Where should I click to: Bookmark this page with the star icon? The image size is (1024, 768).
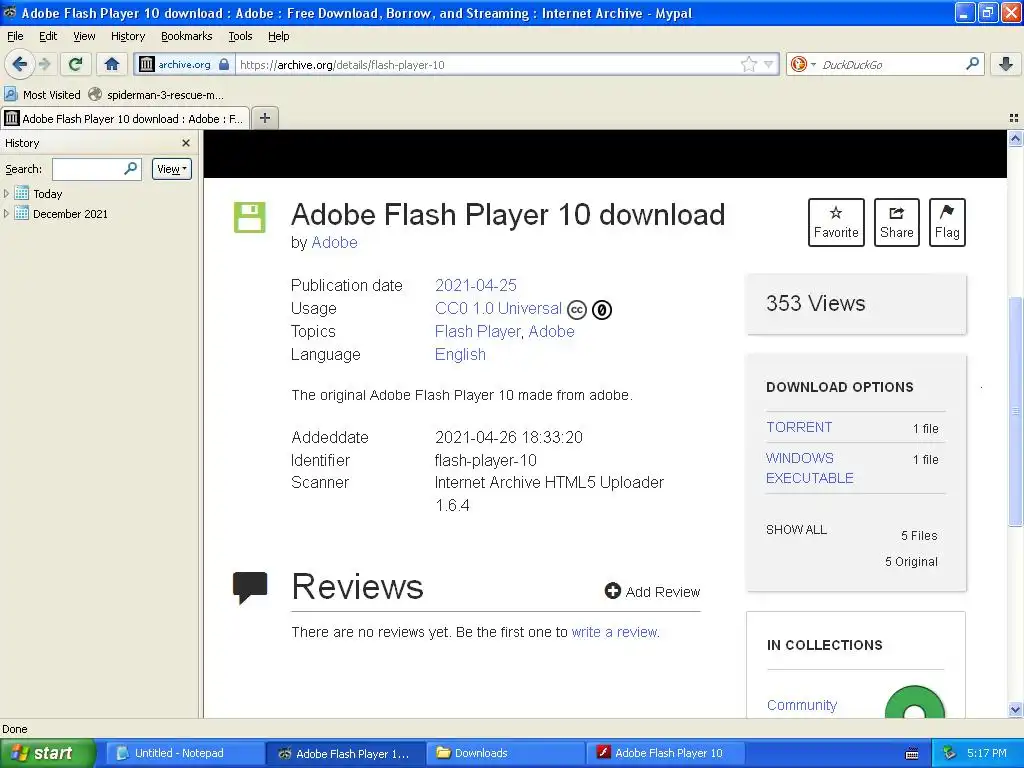(x=748, y=64)
